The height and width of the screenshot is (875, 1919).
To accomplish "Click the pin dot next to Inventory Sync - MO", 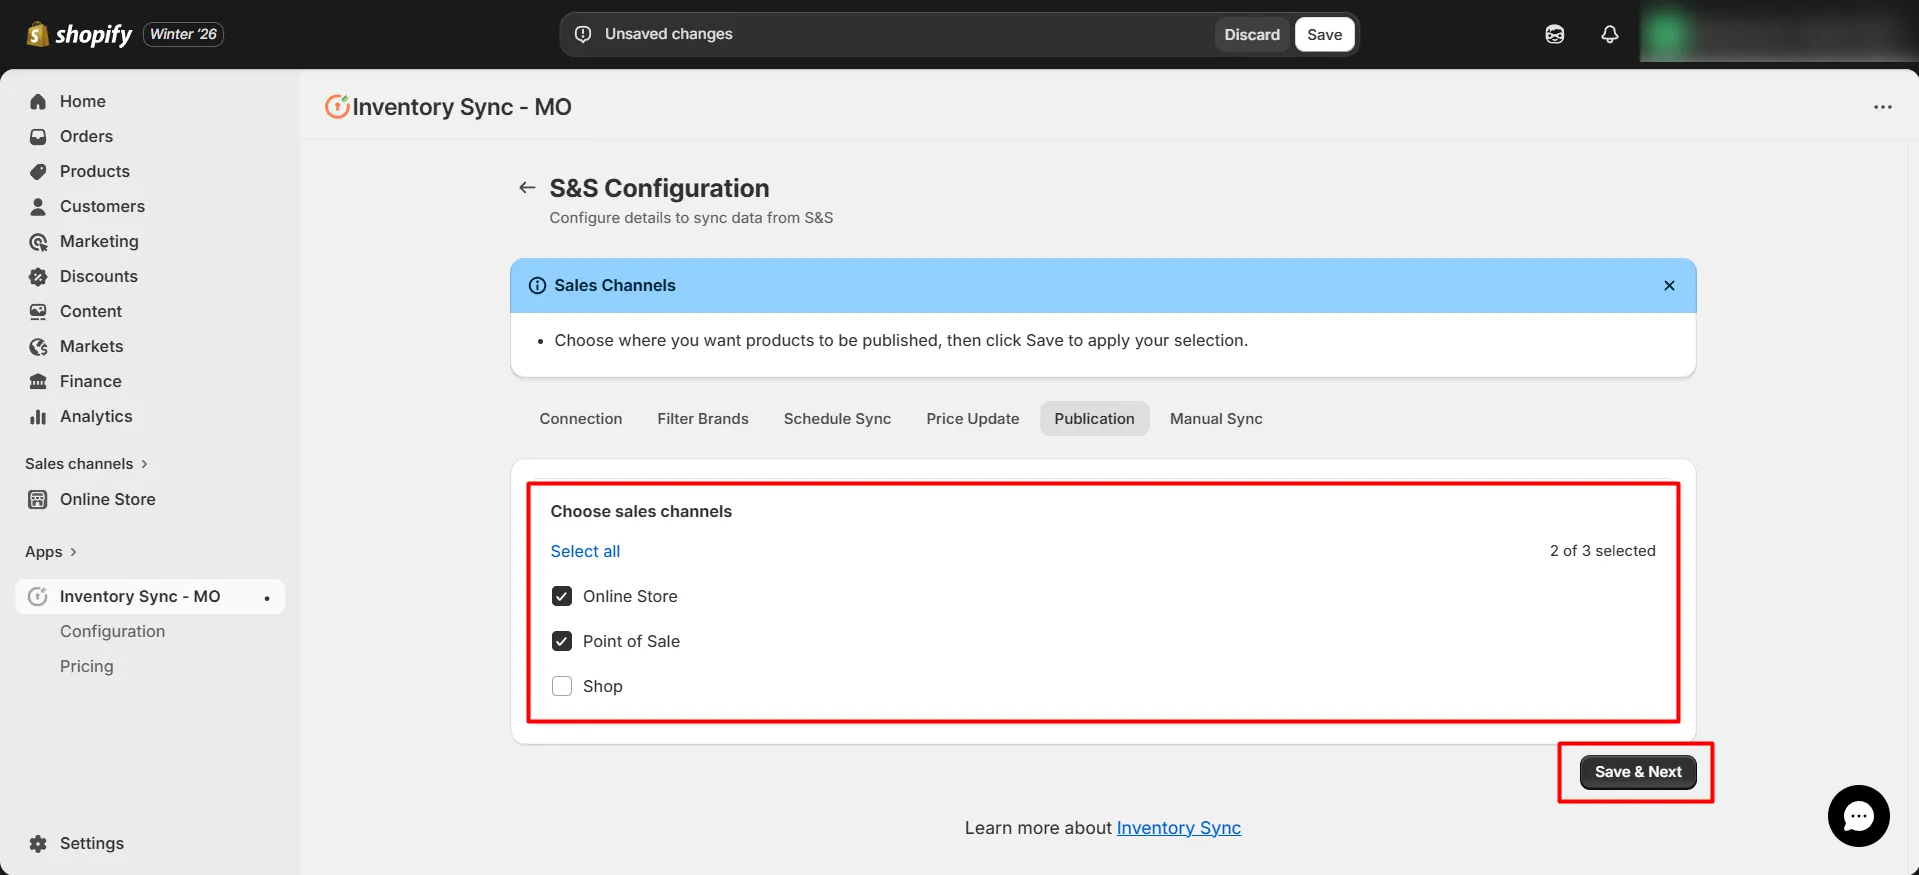I will [267, 598].
